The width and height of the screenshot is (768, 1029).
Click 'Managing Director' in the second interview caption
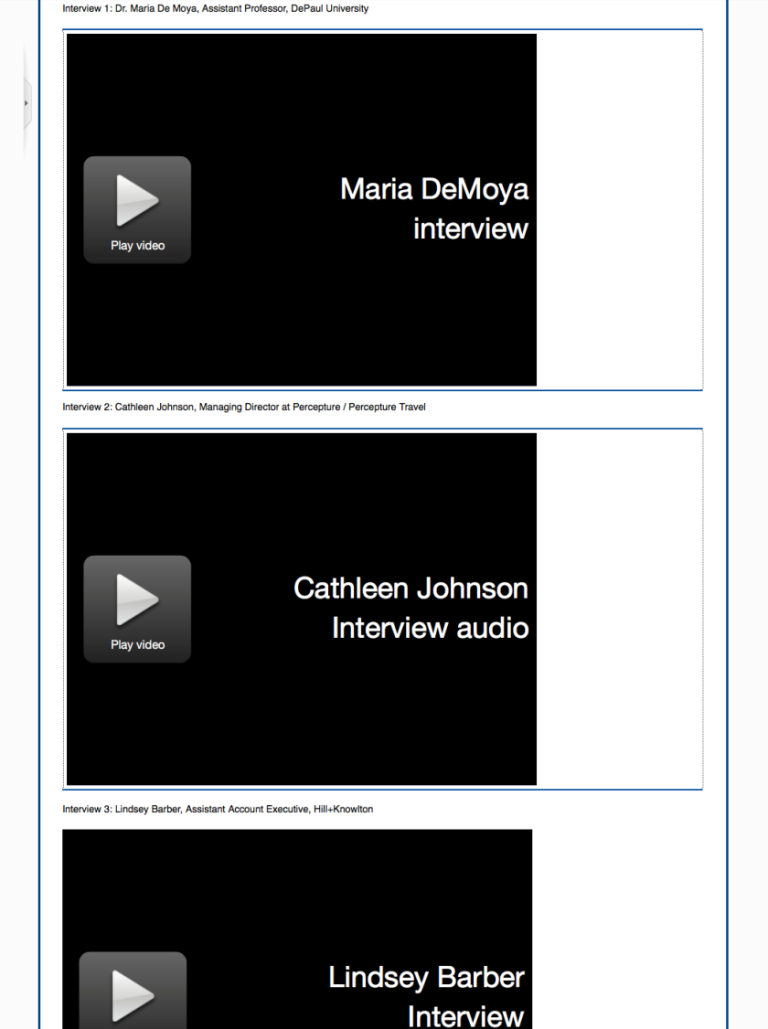pos(239,407)
